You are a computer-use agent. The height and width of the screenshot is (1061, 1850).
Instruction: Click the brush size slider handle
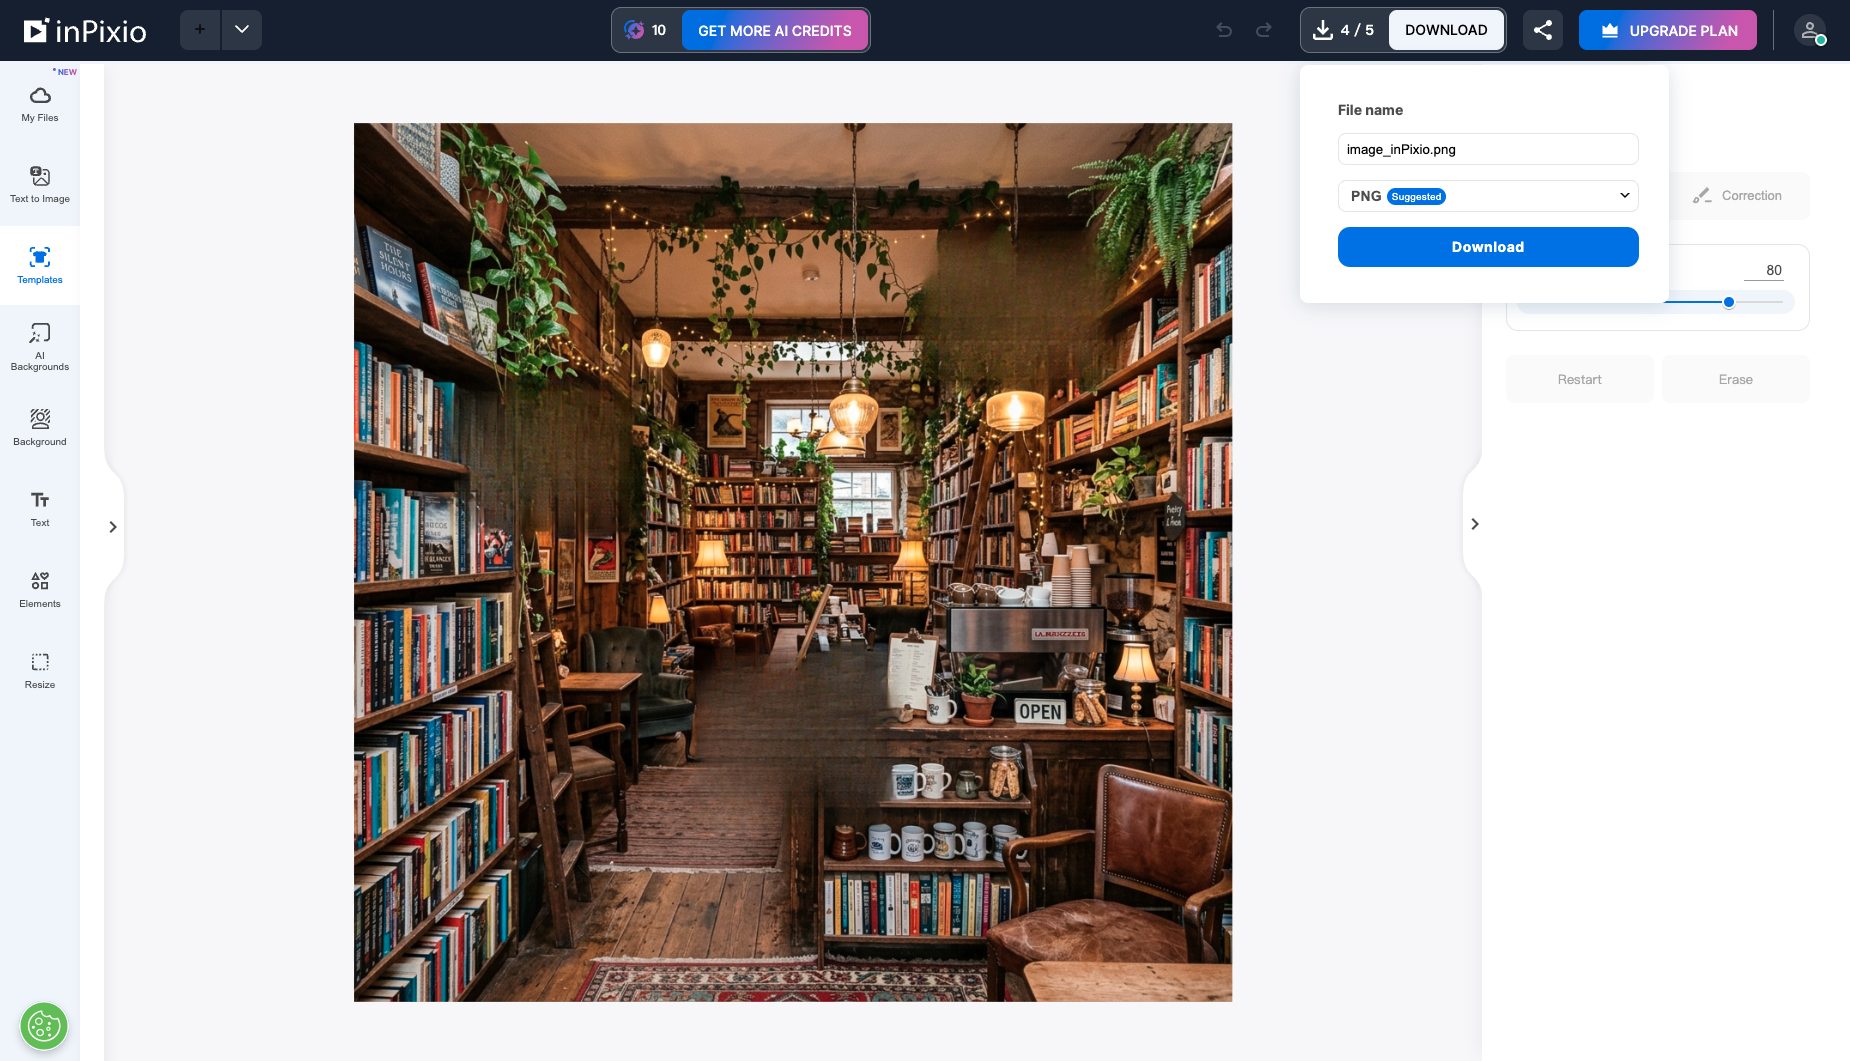tap(1729, 302)
